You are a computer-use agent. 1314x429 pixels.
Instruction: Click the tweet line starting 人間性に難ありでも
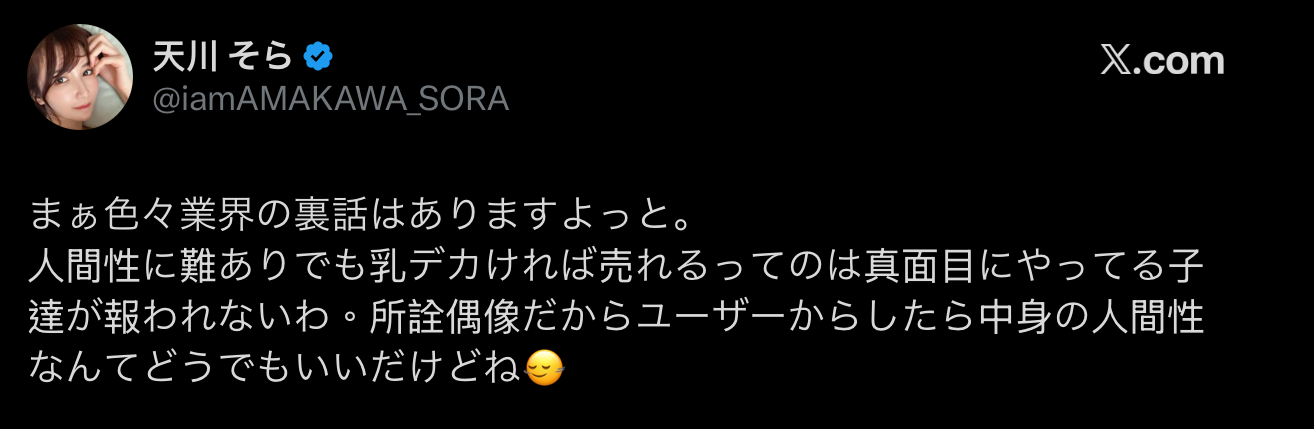coord(615,267)
